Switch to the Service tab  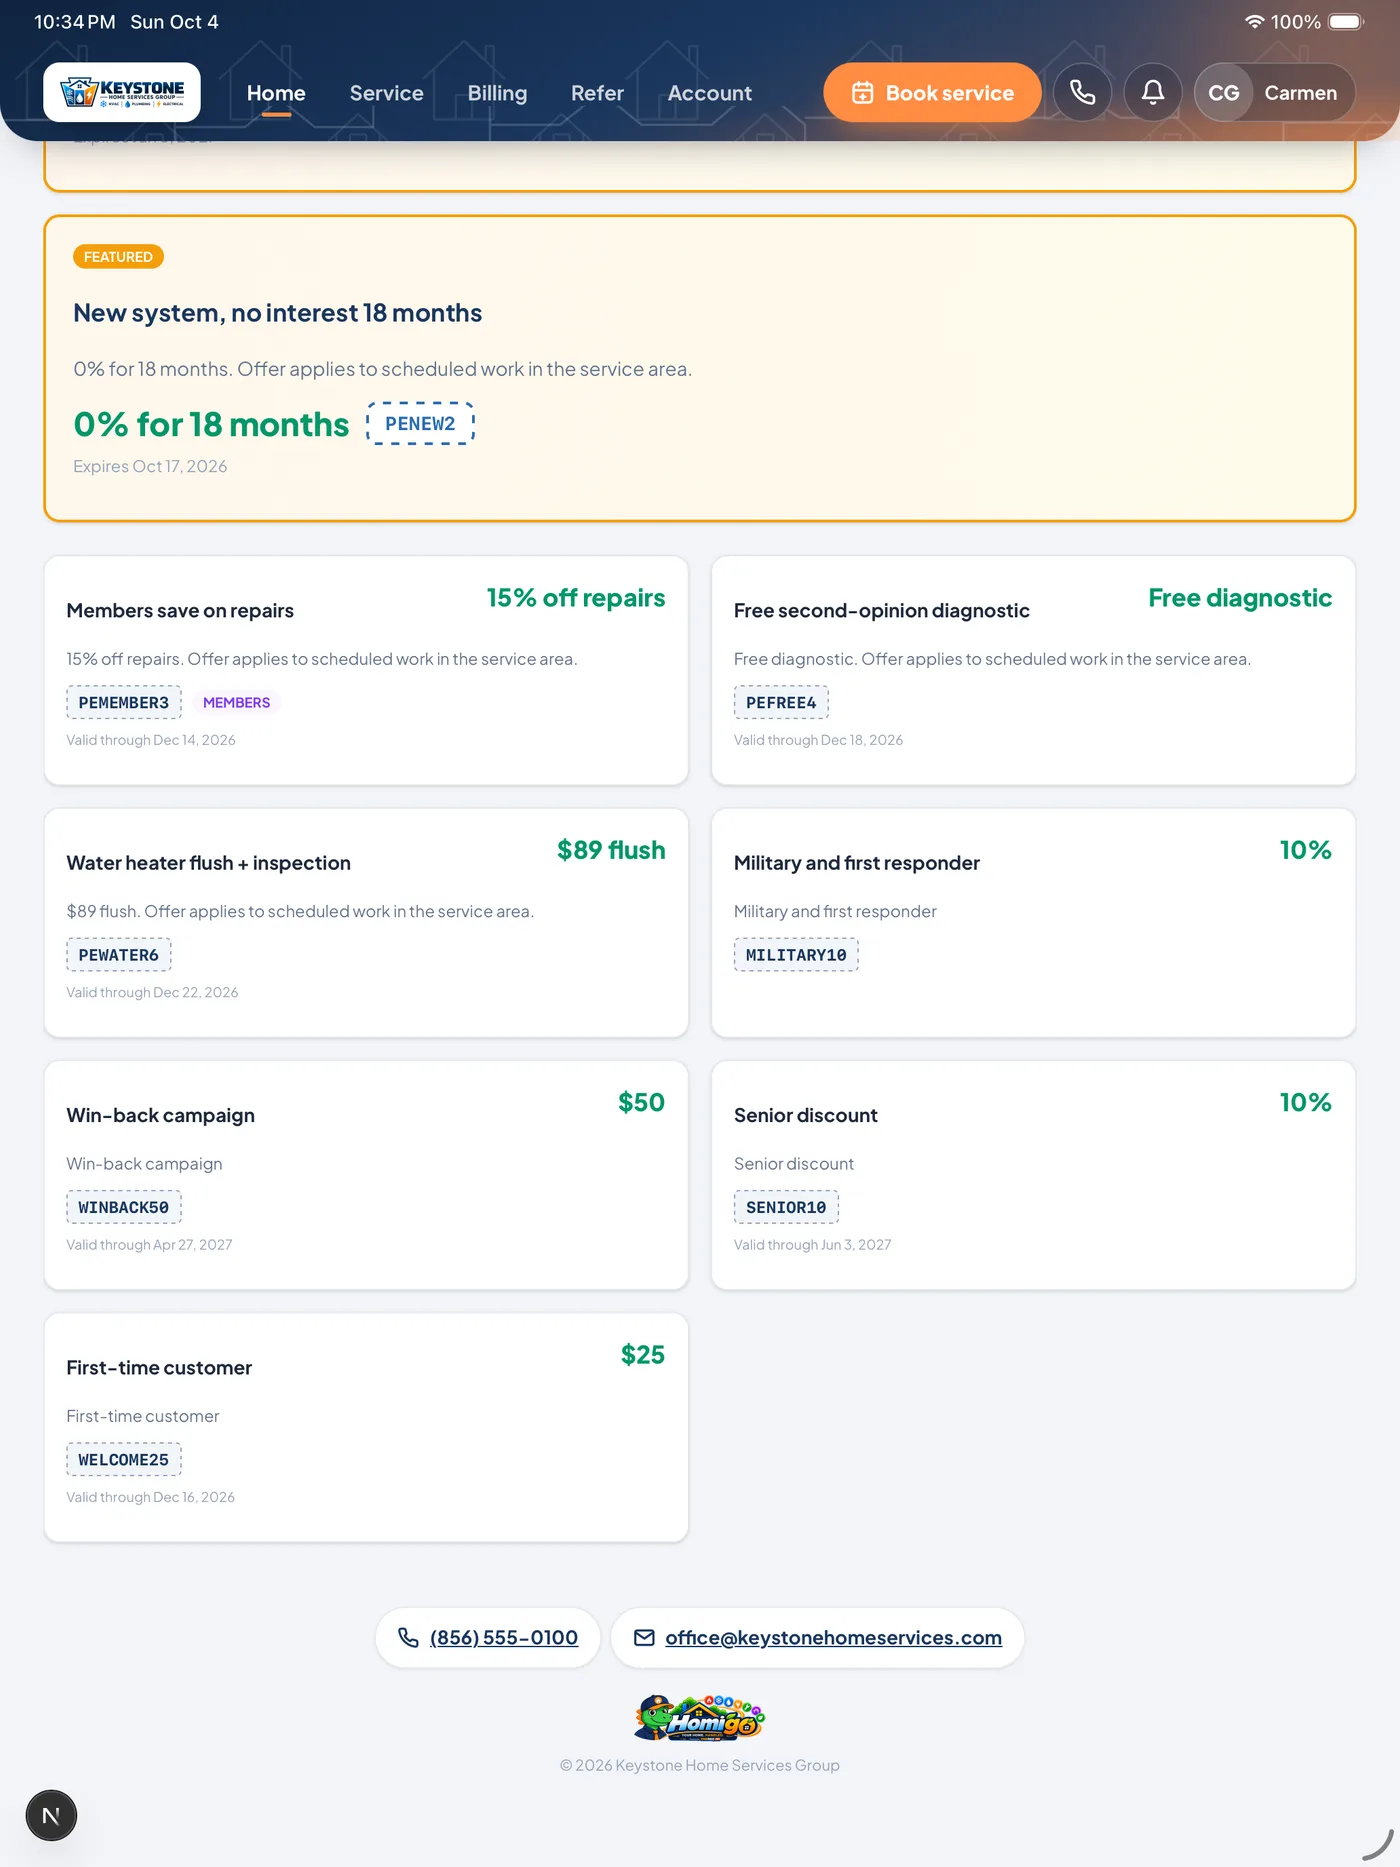coord(387,93)
